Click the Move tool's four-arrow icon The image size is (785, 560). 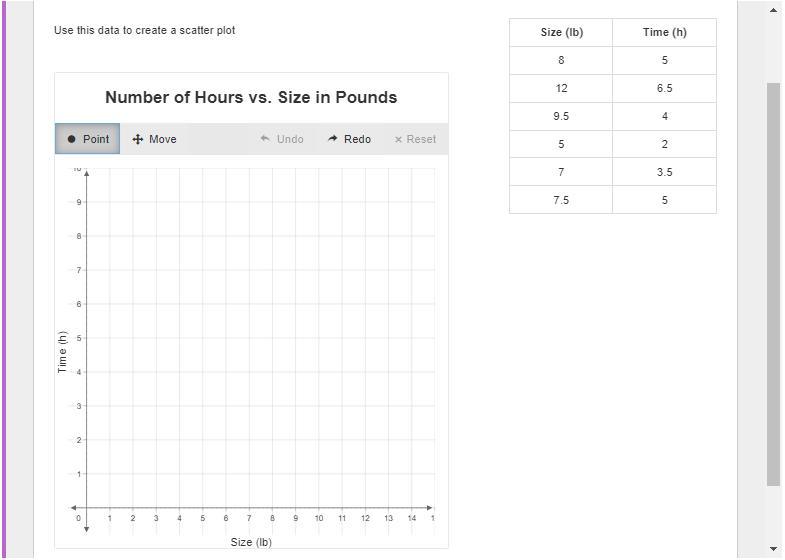click(138, 139)
